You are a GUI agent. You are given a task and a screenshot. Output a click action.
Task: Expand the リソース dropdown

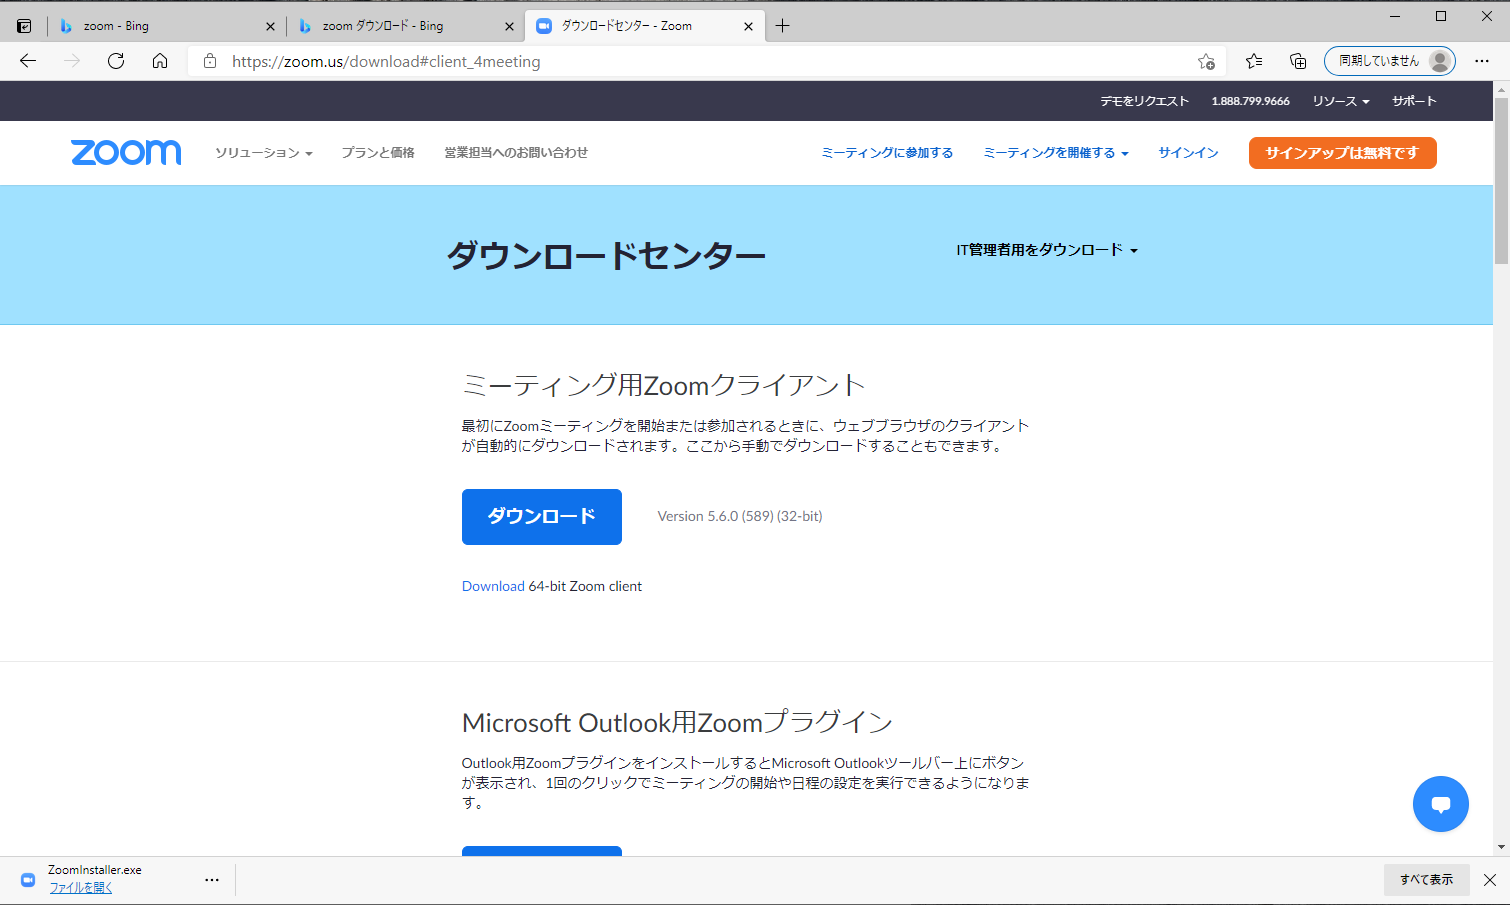[1341, 101]
